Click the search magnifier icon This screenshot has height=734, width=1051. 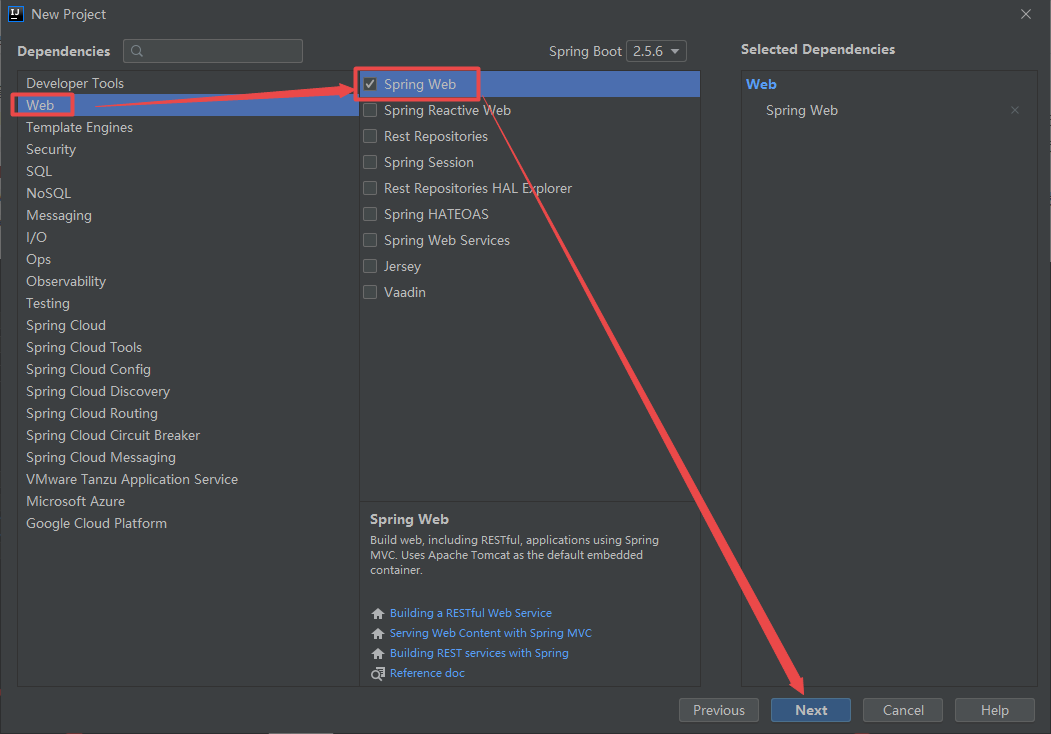pos(137,51)
